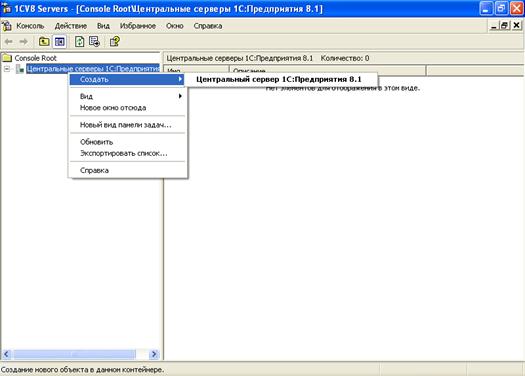Minimize the inner MDI console window

pos(493,26)
